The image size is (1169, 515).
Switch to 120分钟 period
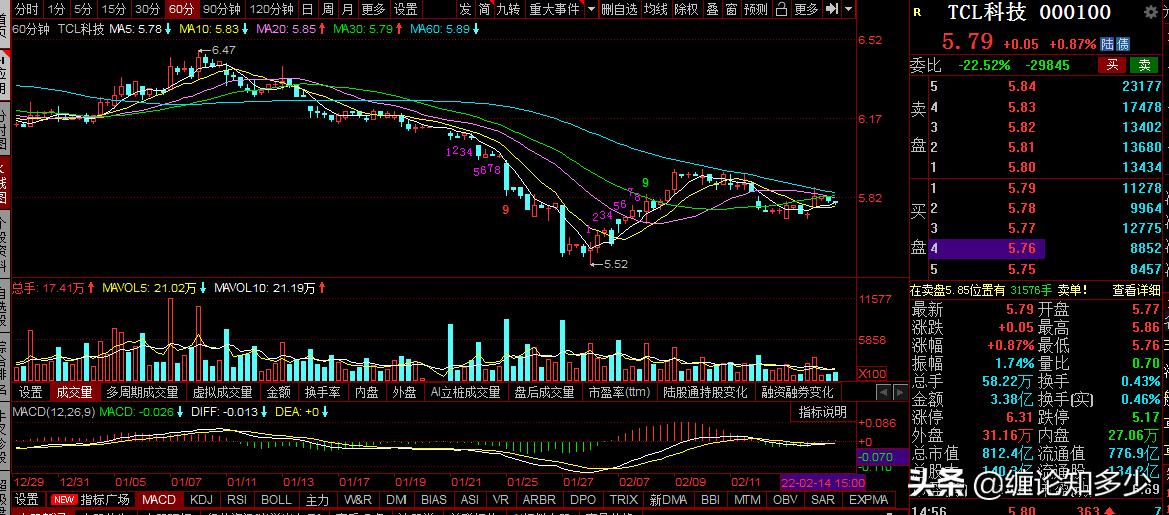click(271, 10)
